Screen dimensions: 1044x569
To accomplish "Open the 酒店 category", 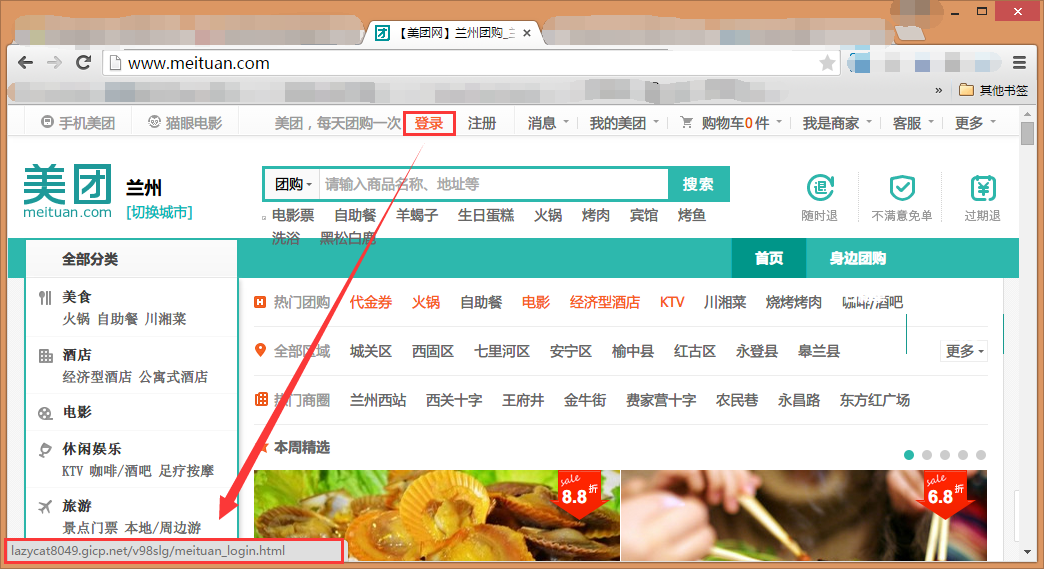I will click(x=77, y=355).
